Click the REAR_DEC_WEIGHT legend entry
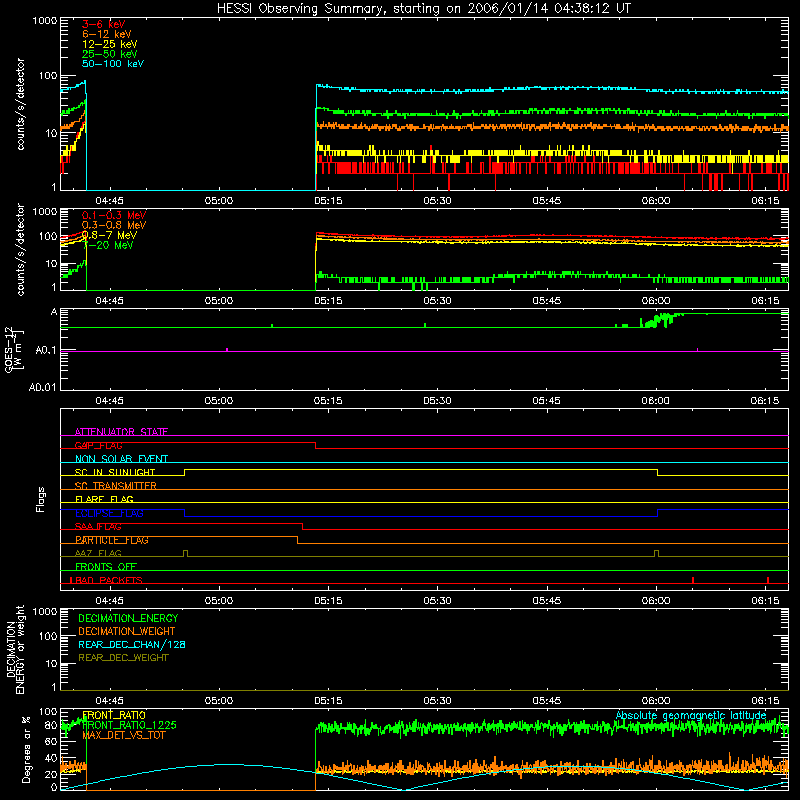 (123, 658)
